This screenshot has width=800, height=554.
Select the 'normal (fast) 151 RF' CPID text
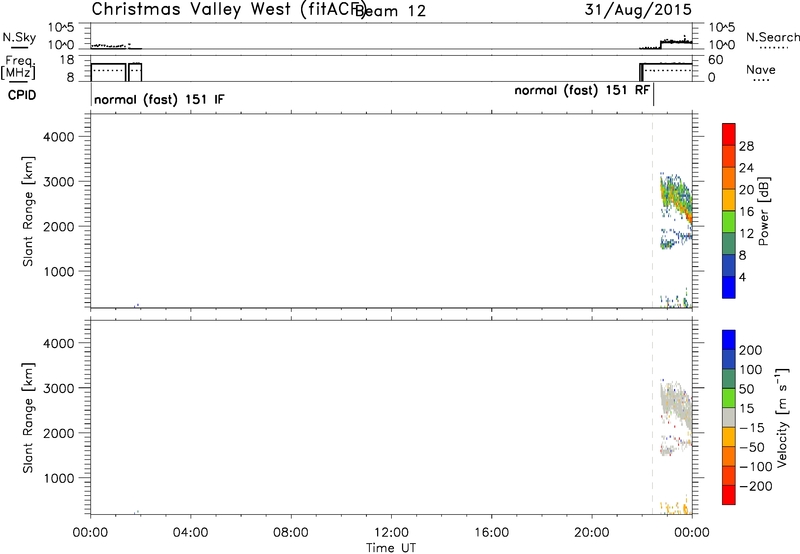[x=582, y=91]
